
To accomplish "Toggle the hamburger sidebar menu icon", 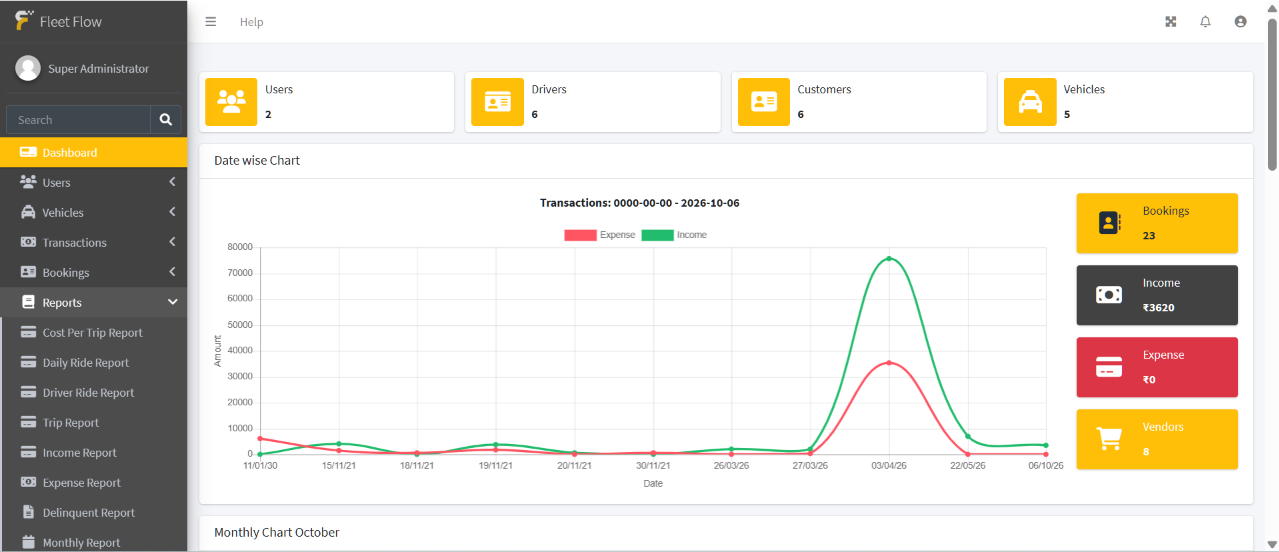I will (x=210, y=21).
